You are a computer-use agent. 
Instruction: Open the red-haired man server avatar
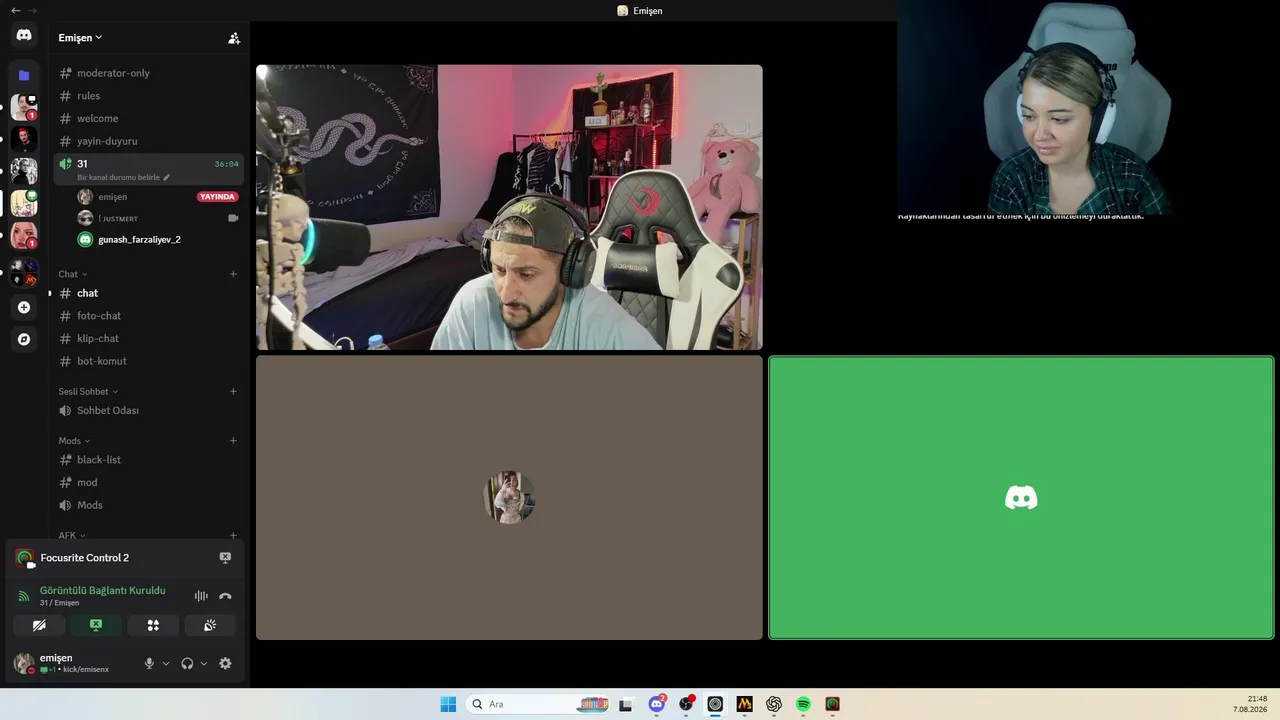[x=24, y=139]
